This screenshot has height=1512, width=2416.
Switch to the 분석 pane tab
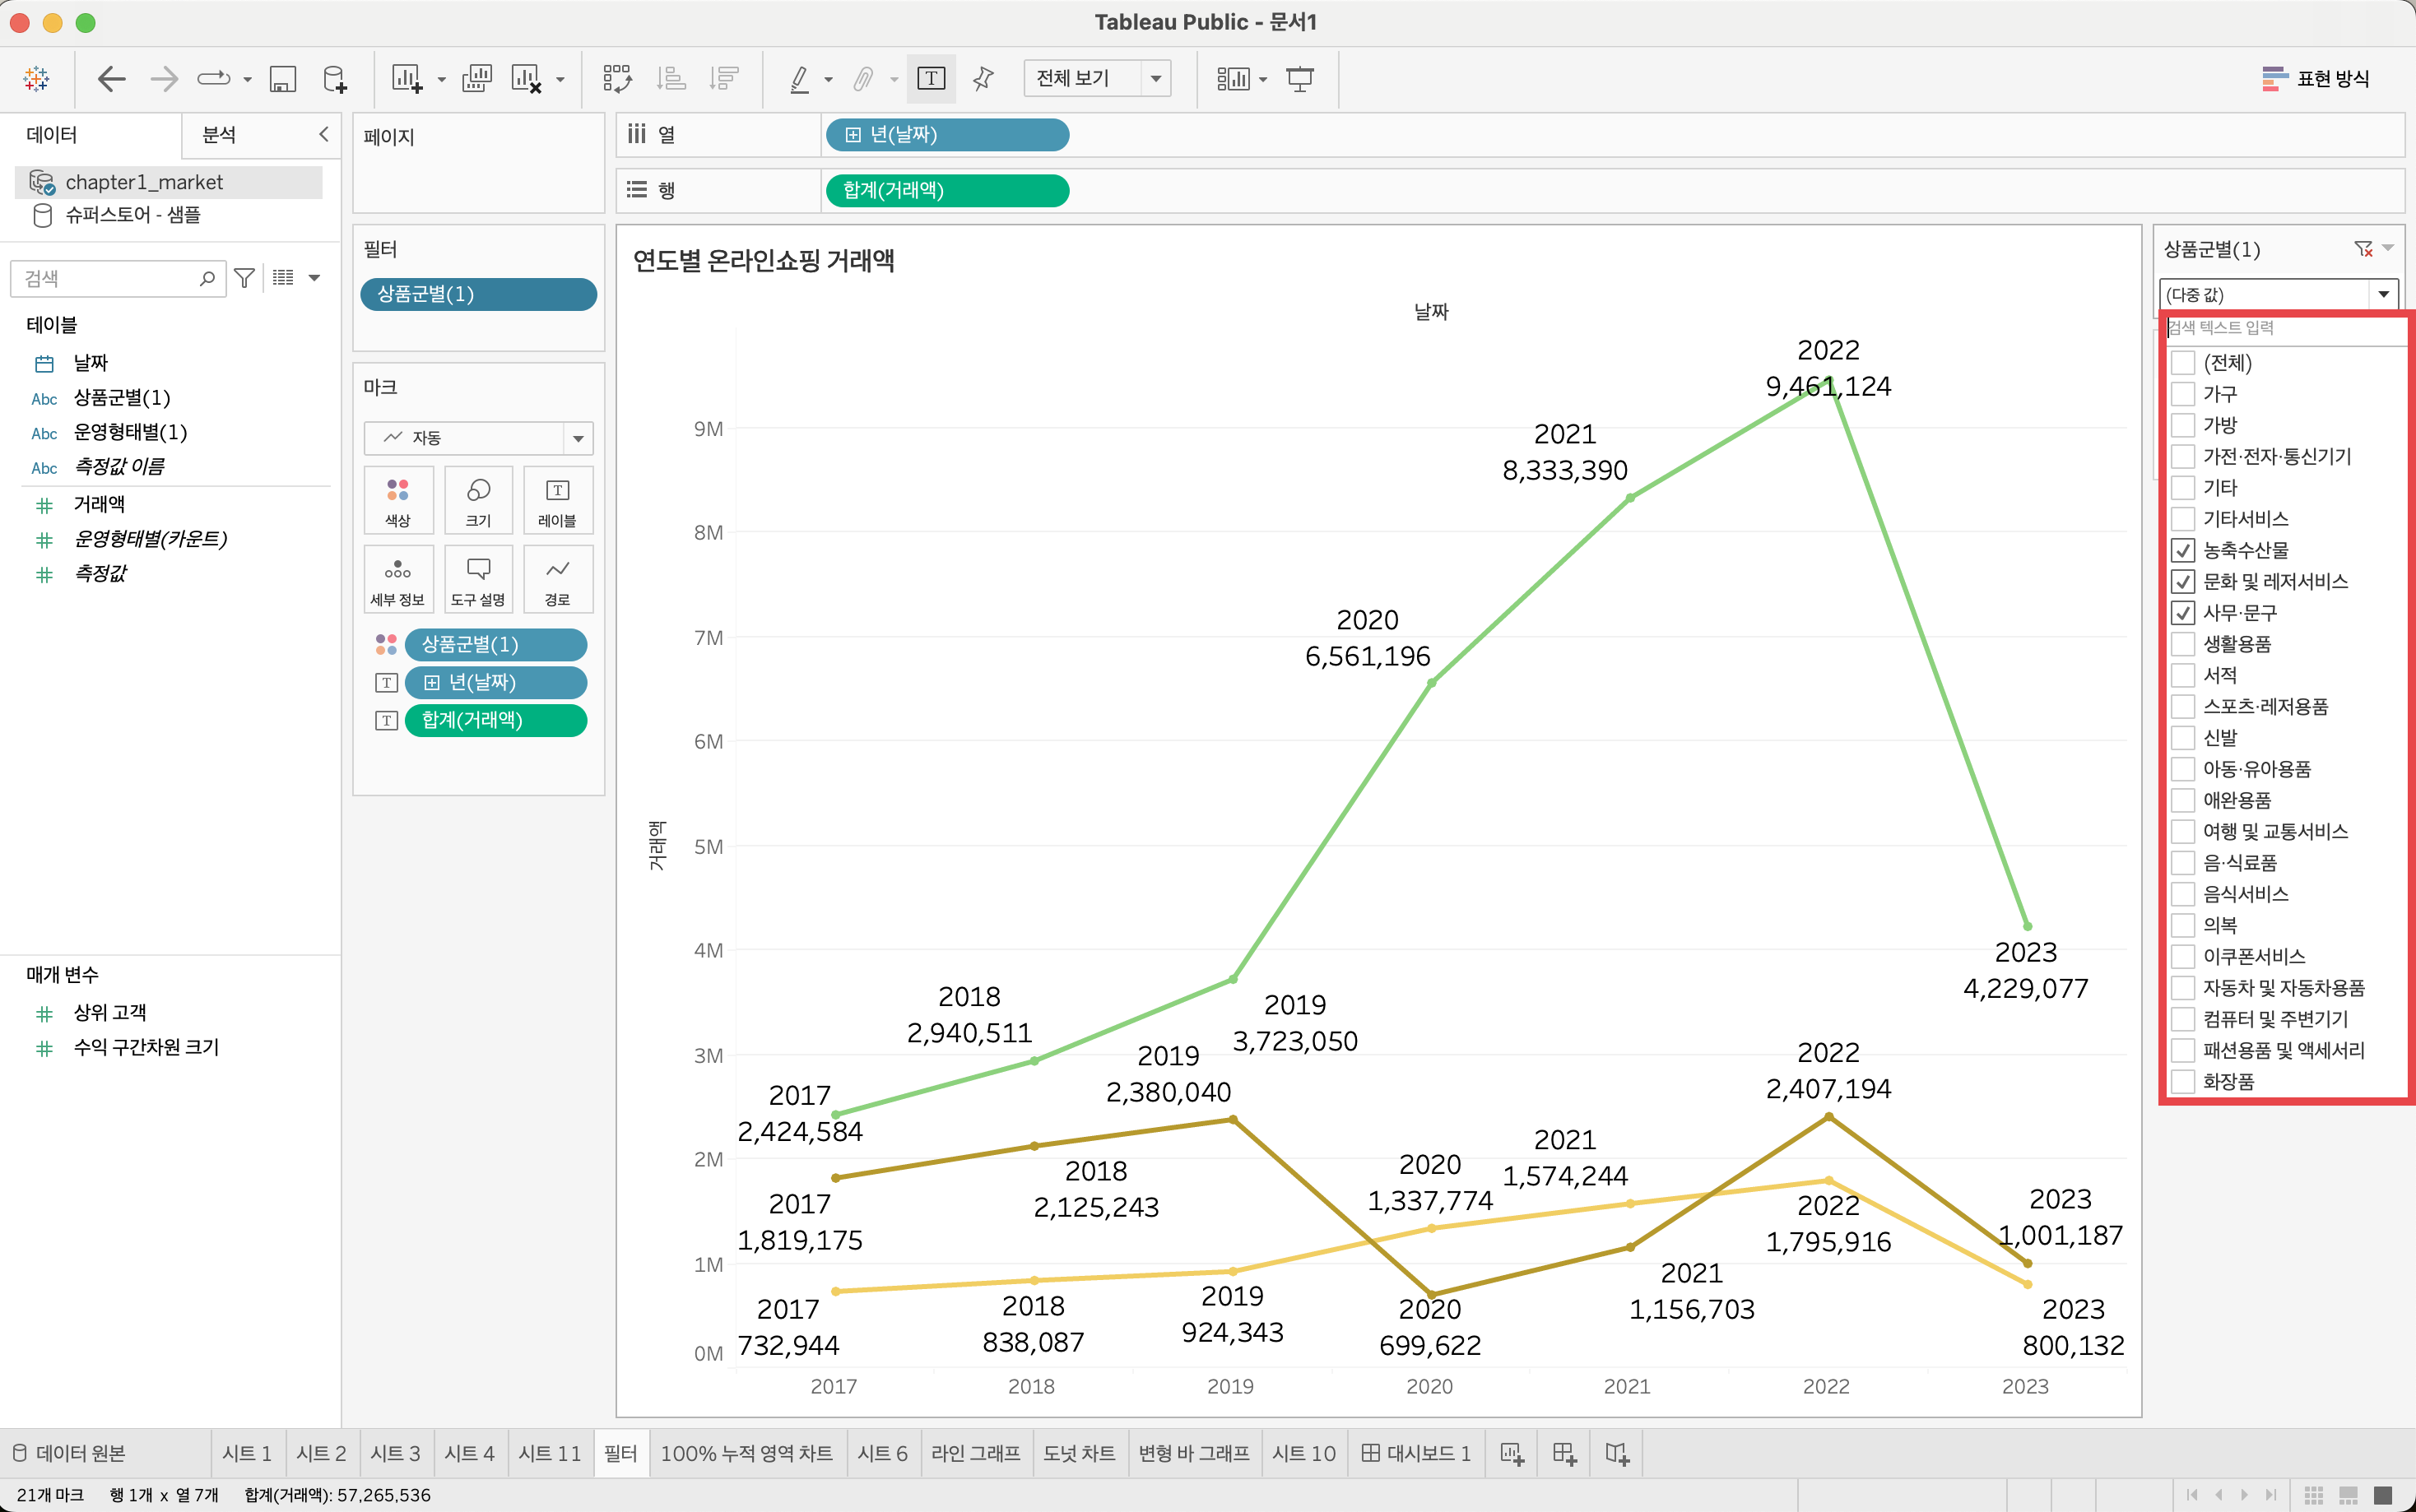click(219, 135)
